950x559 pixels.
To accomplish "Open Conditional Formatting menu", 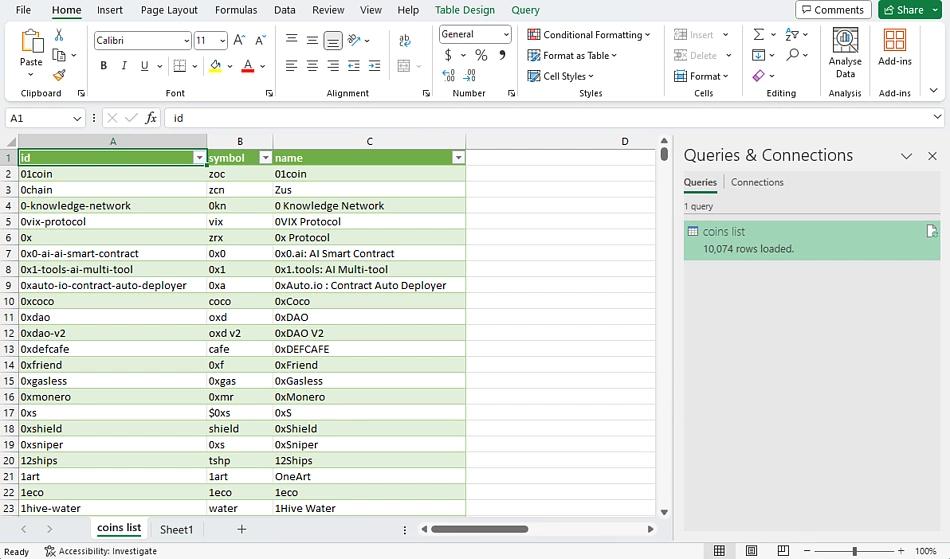I will 589,35.
